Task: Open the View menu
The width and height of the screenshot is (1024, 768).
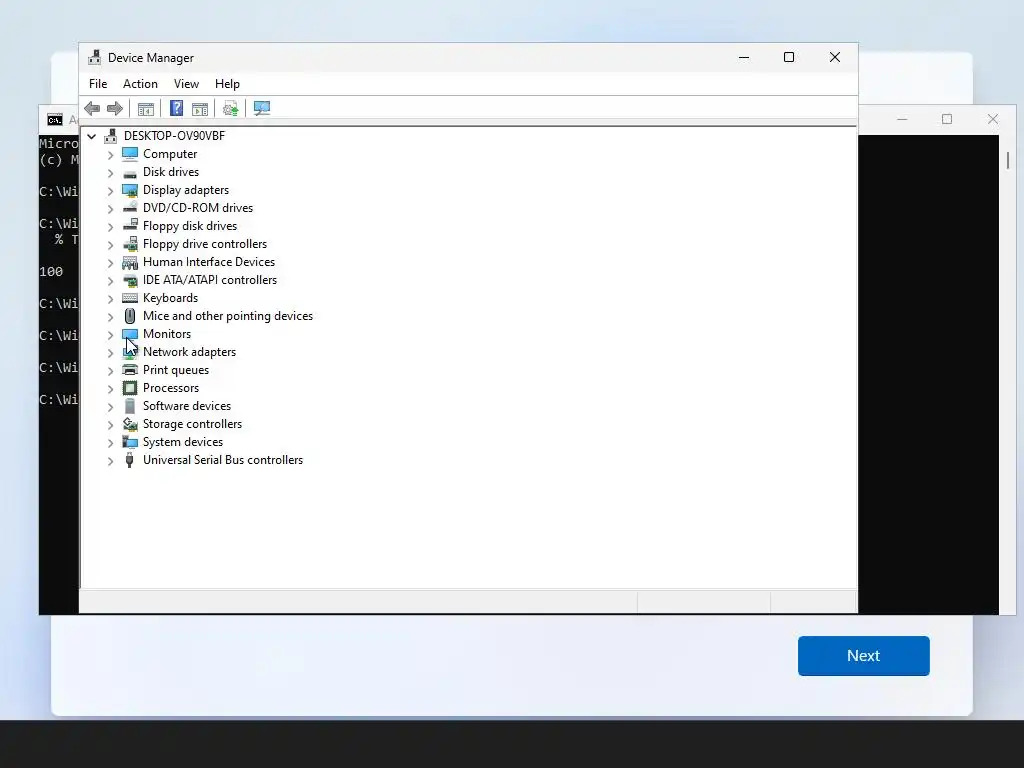Action: tap(186, 84)
